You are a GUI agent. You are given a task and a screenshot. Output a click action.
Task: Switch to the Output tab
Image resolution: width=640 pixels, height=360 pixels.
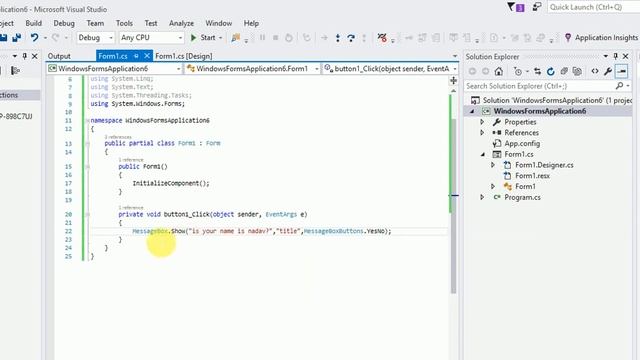pos(59,56)
